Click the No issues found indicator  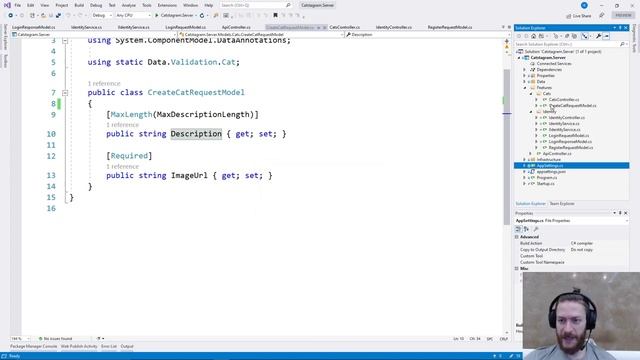(x=56, y=339)
